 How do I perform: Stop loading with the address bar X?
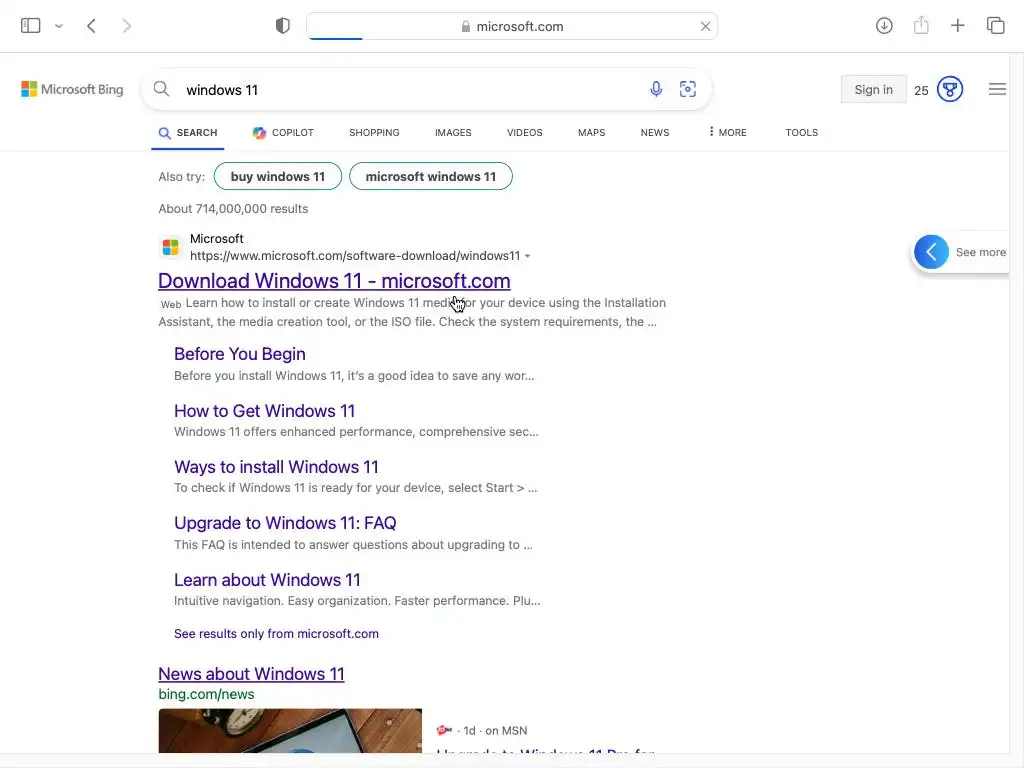click(x=705, y=26)
